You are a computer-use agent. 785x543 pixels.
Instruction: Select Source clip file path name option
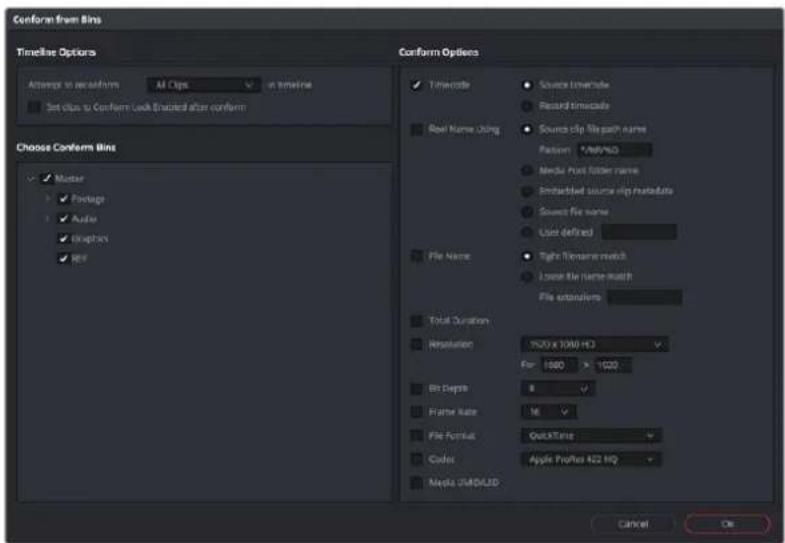tap(527, 130)
